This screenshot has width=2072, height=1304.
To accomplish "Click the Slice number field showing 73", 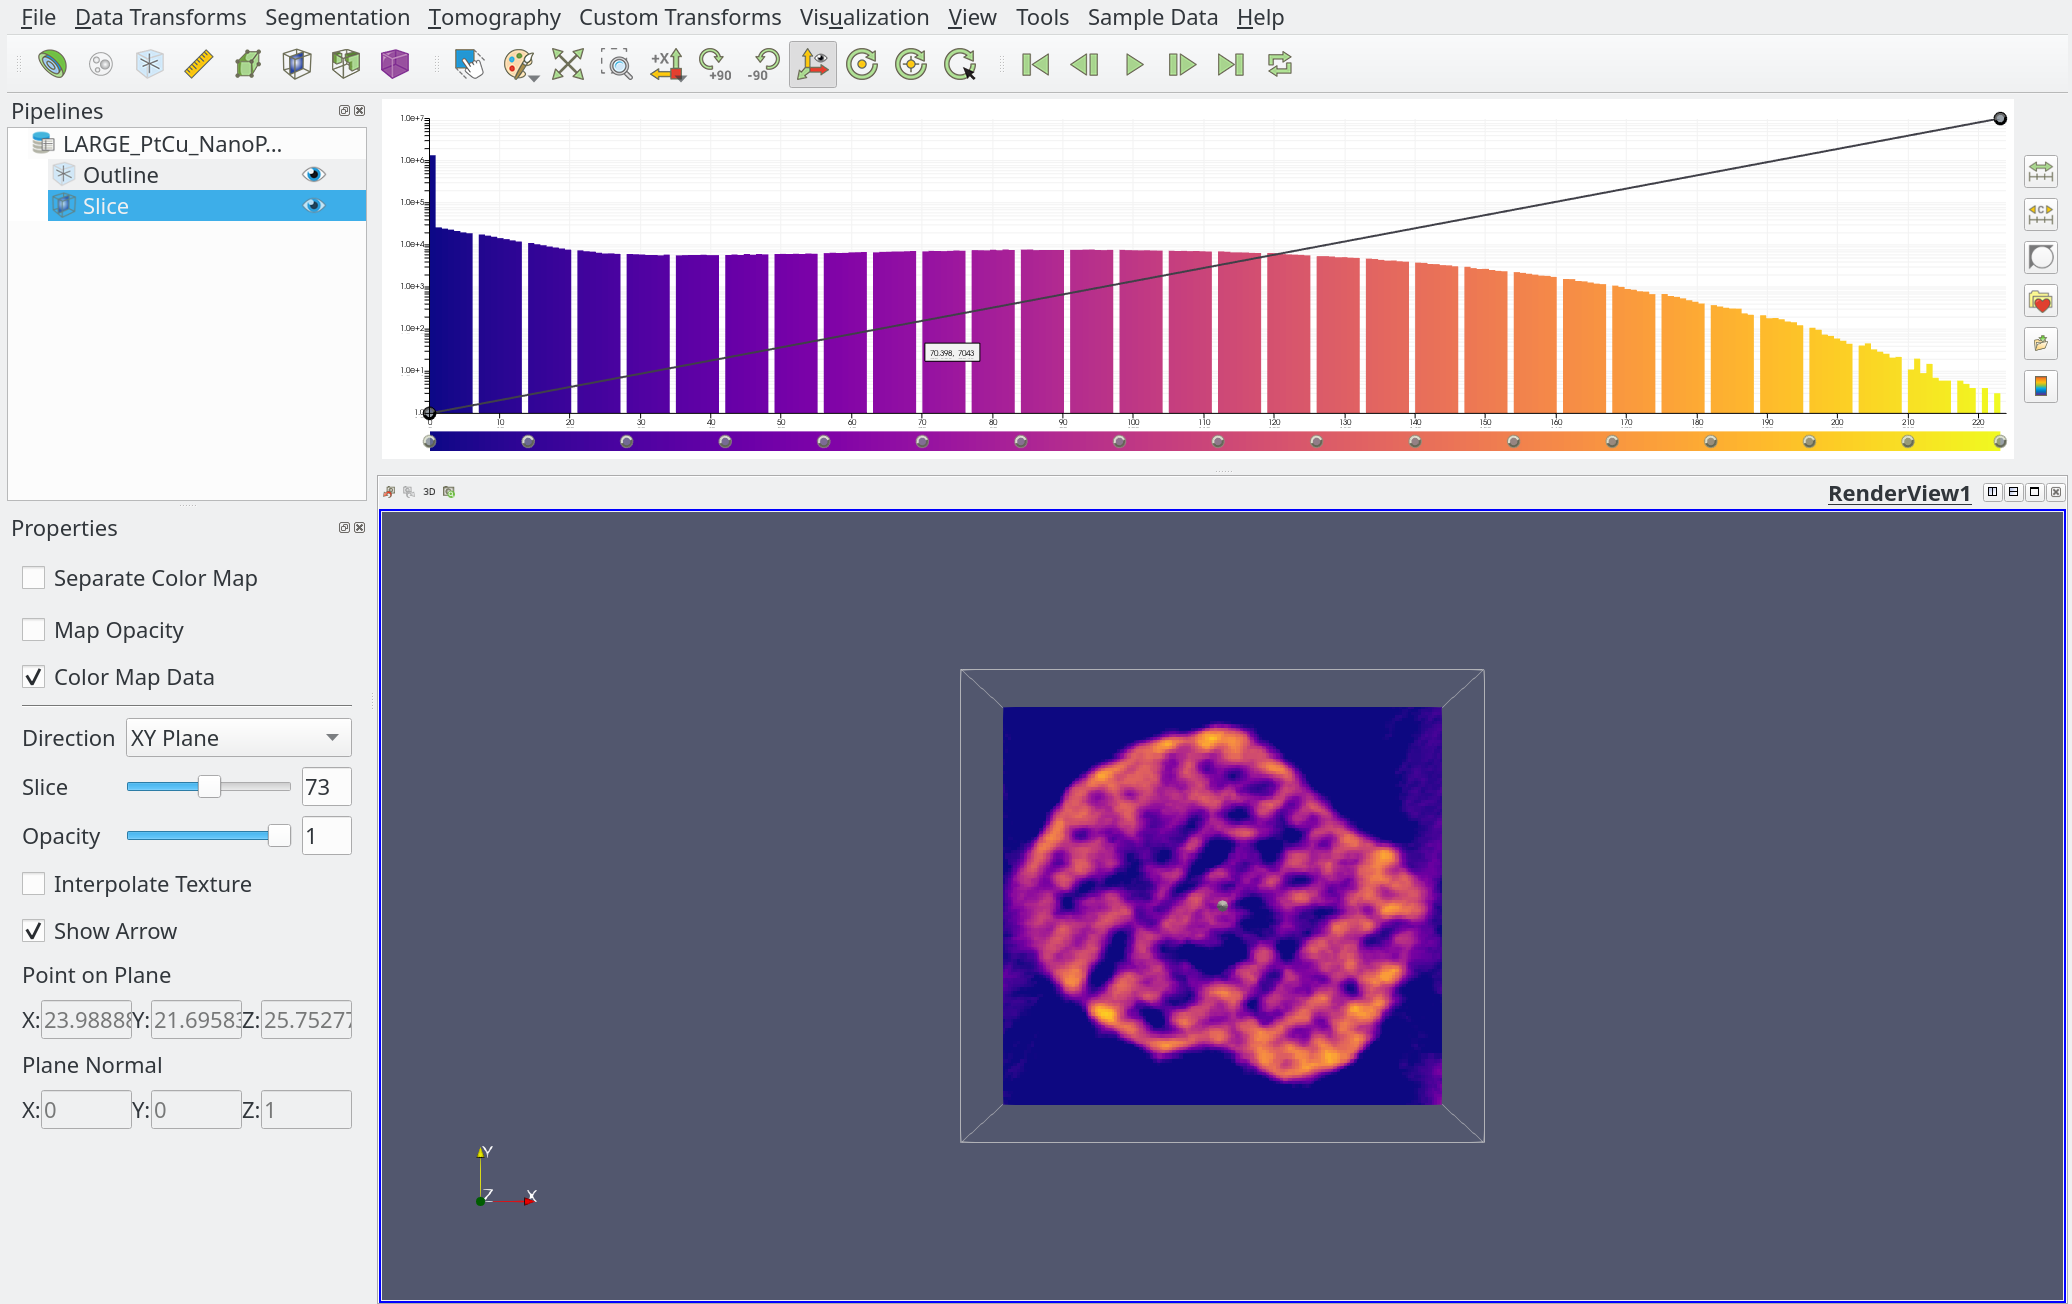I will pos(326,787).
